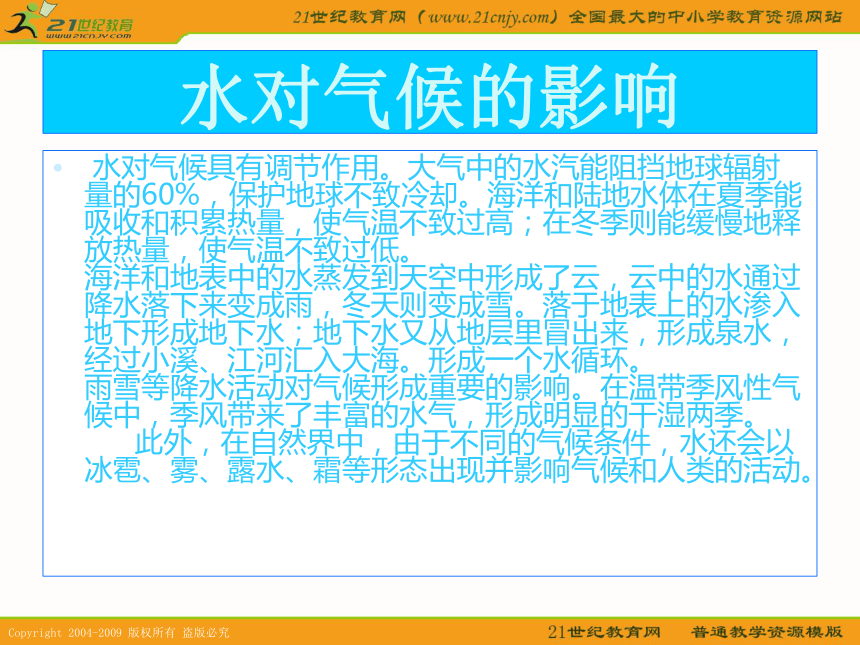Click line starting 量的60%，保护地球

[x=443, y=195]
